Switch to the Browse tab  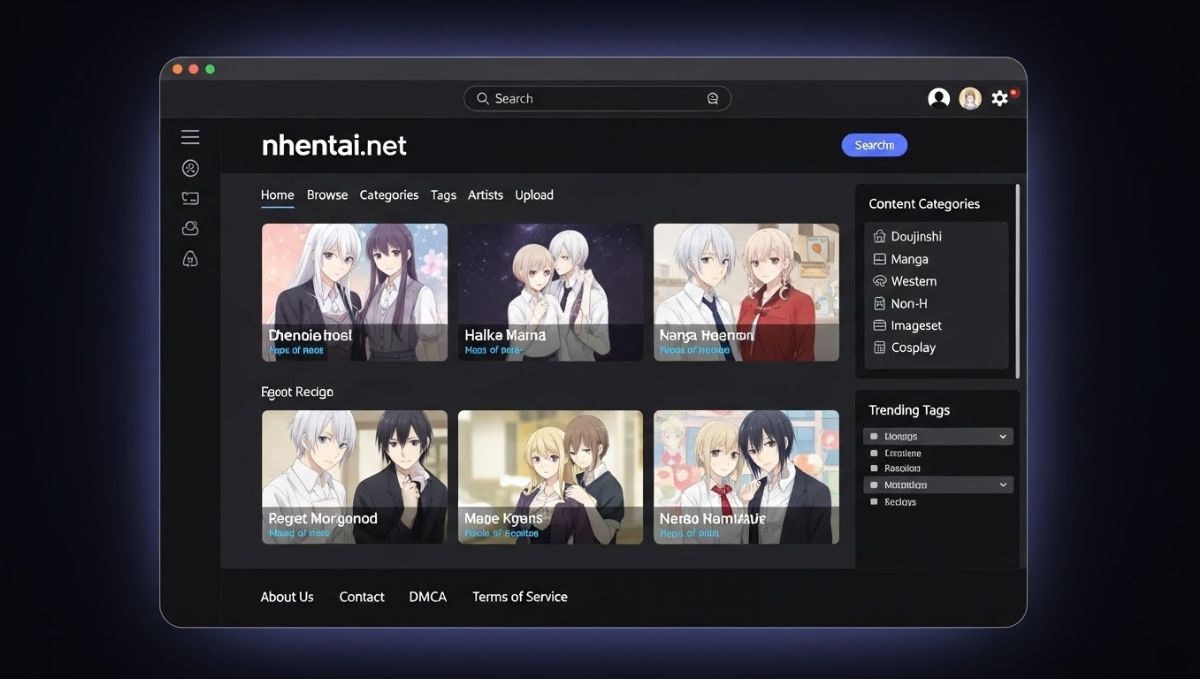coord(327,195)
